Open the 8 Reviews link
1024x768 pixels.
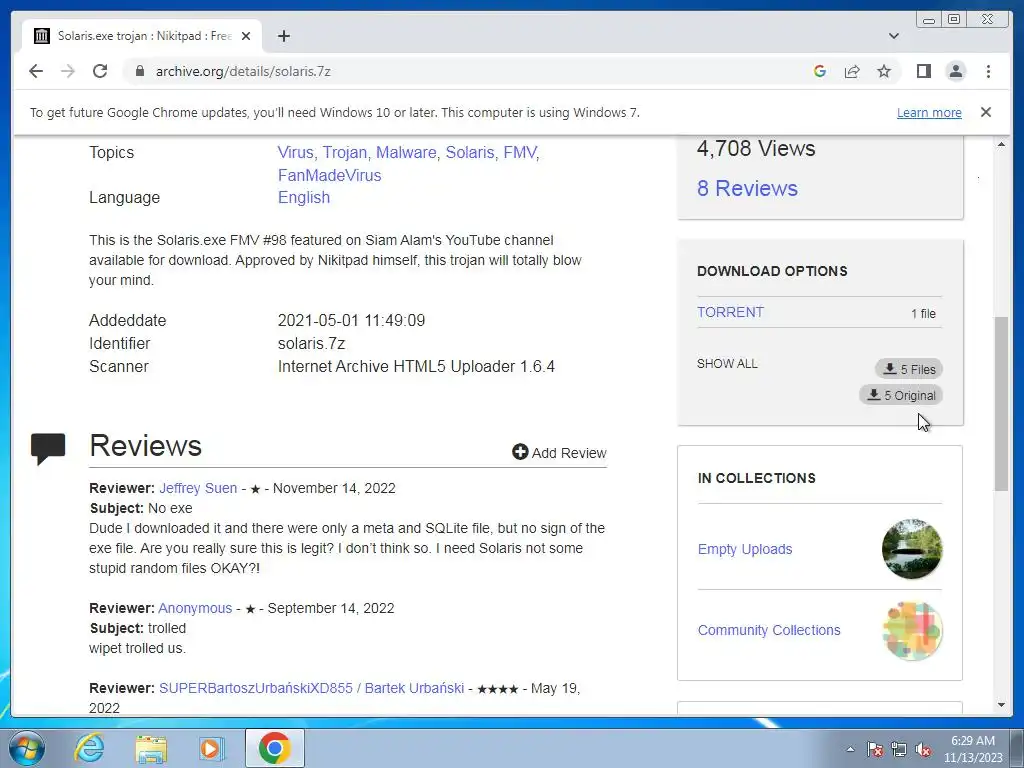point(747,188)
